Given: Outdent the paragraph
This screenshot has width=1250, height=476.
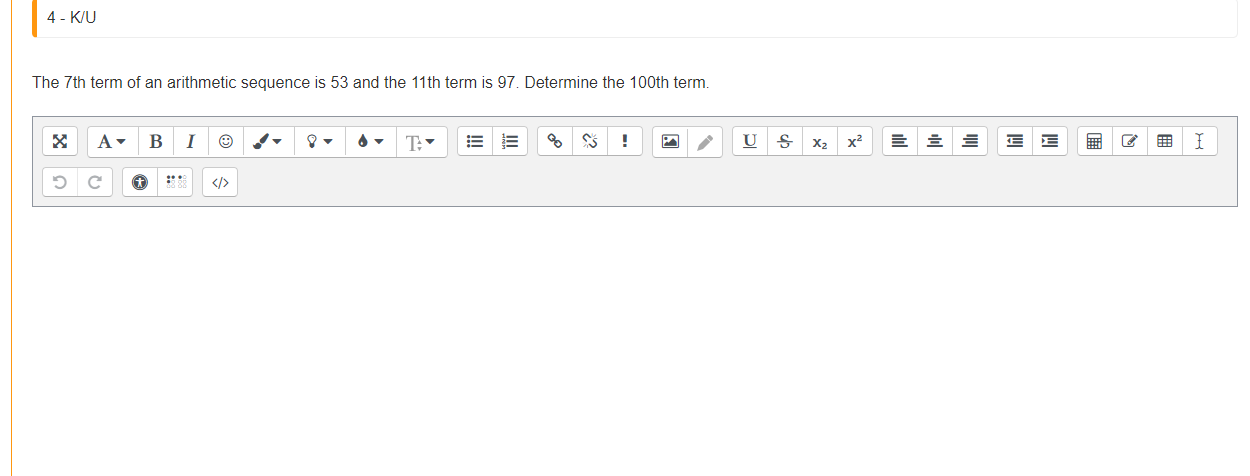Looking at the screenshot, I should (1015, 142).
